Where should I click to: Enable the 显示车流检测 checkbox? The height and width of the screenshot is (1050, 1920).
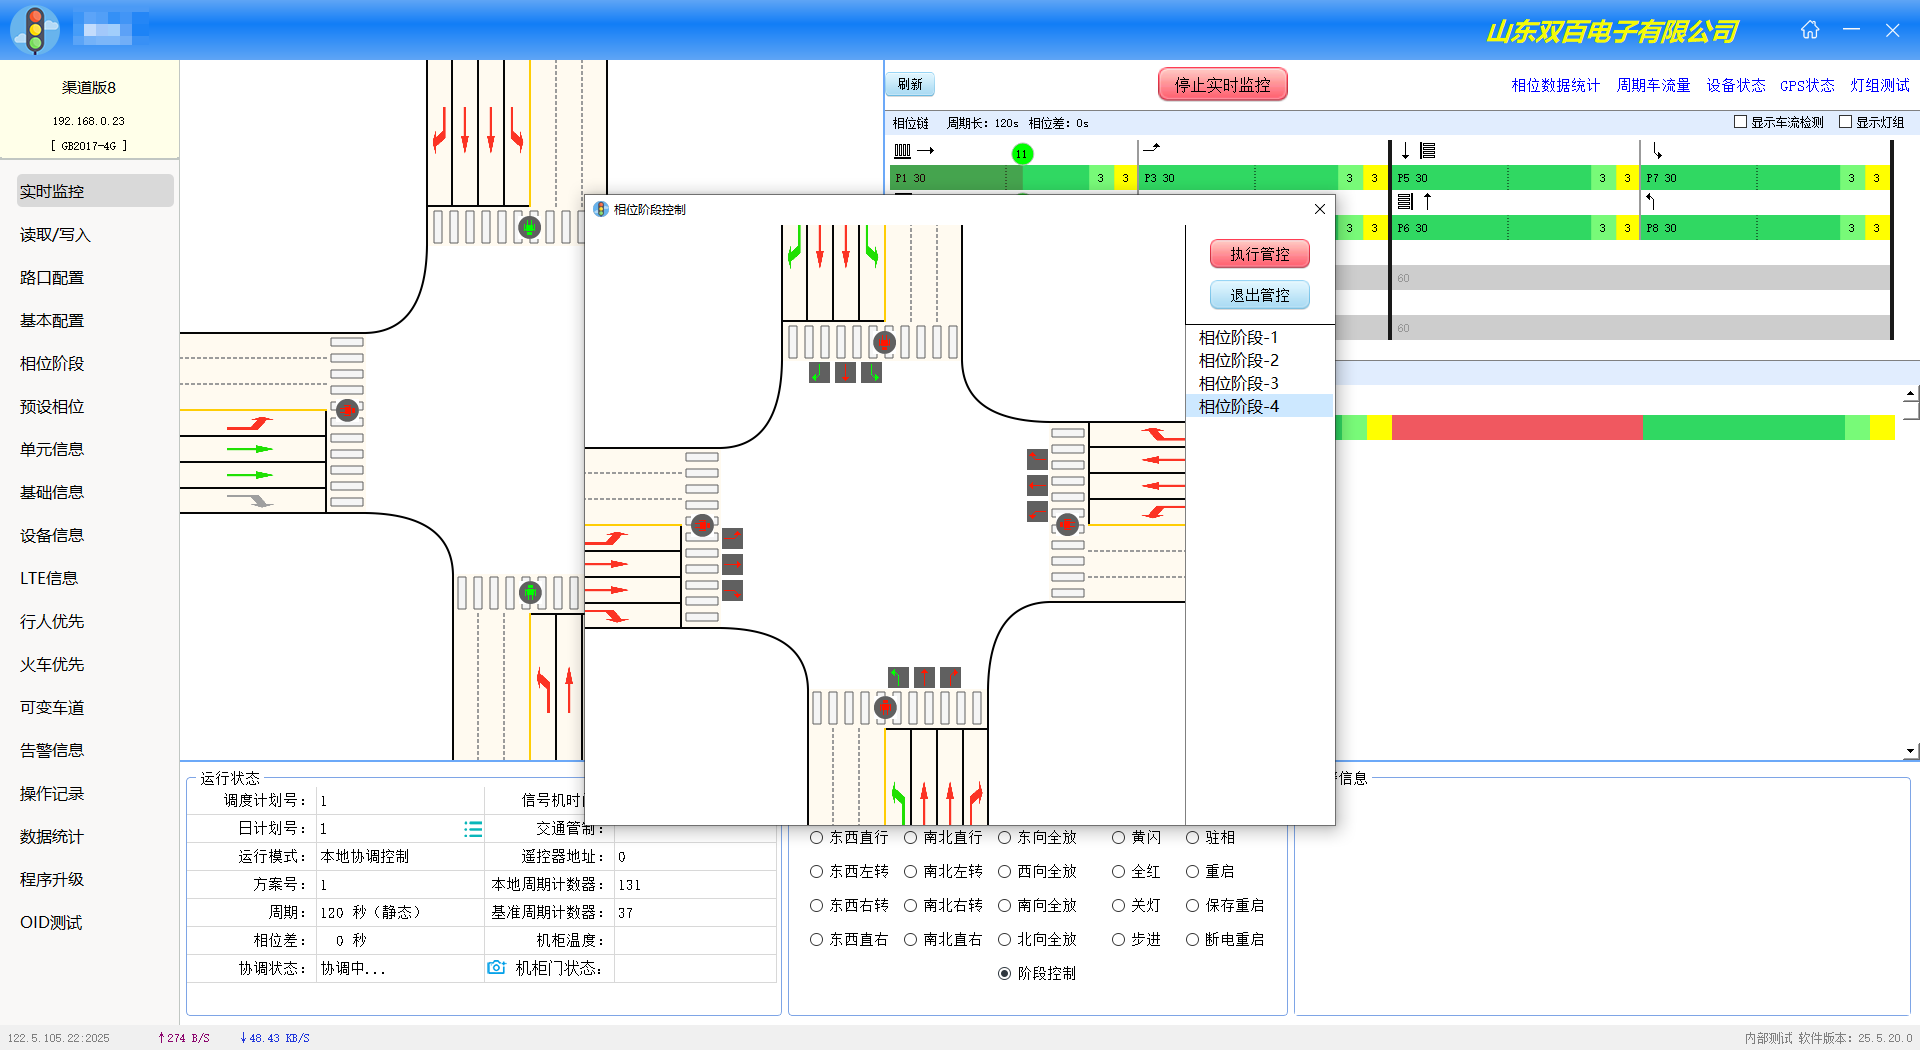[1740, 122]
